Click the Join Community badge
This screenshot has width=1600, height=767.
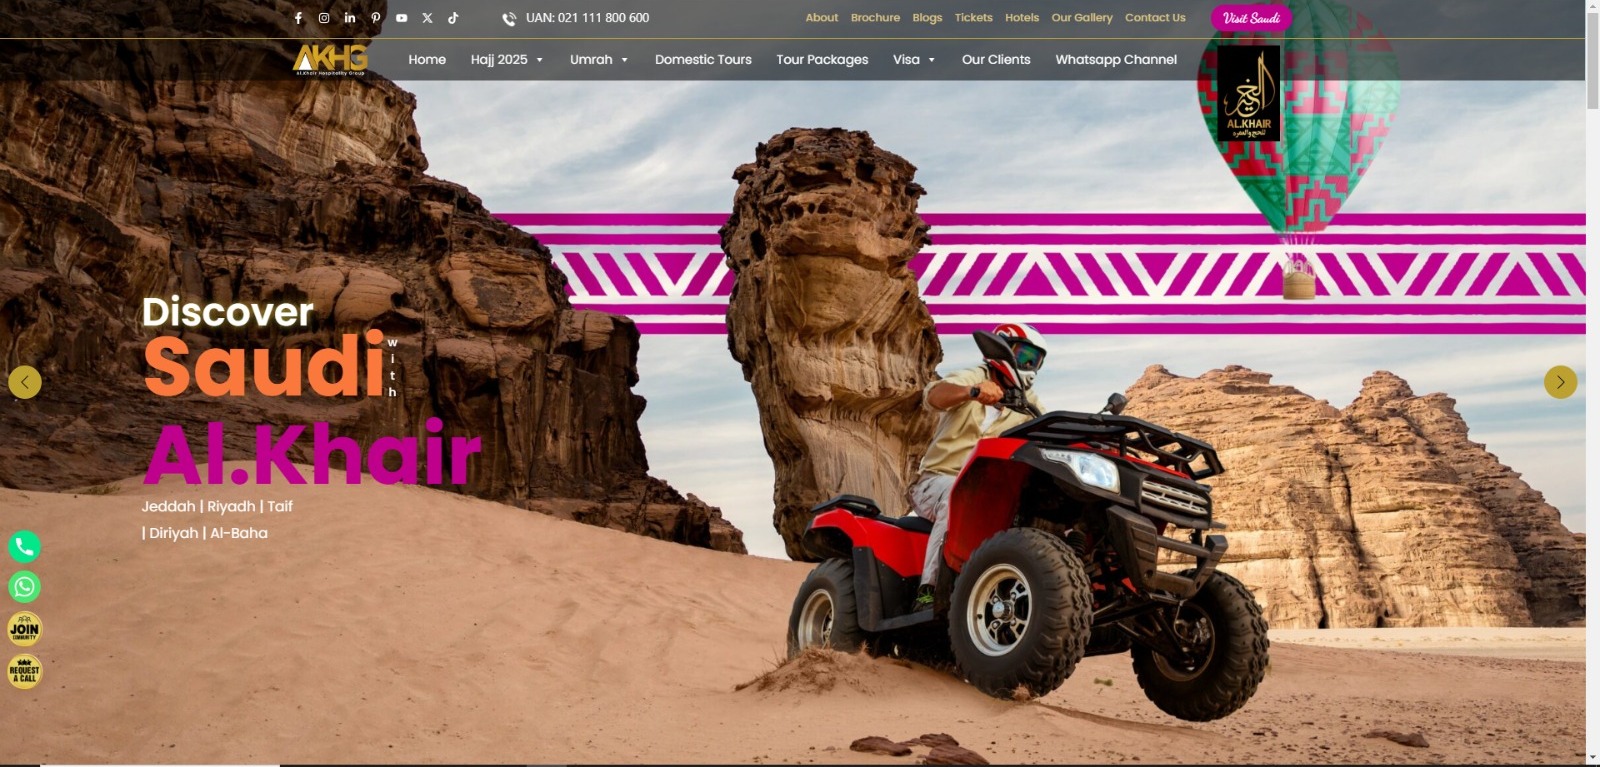(25, 629)
